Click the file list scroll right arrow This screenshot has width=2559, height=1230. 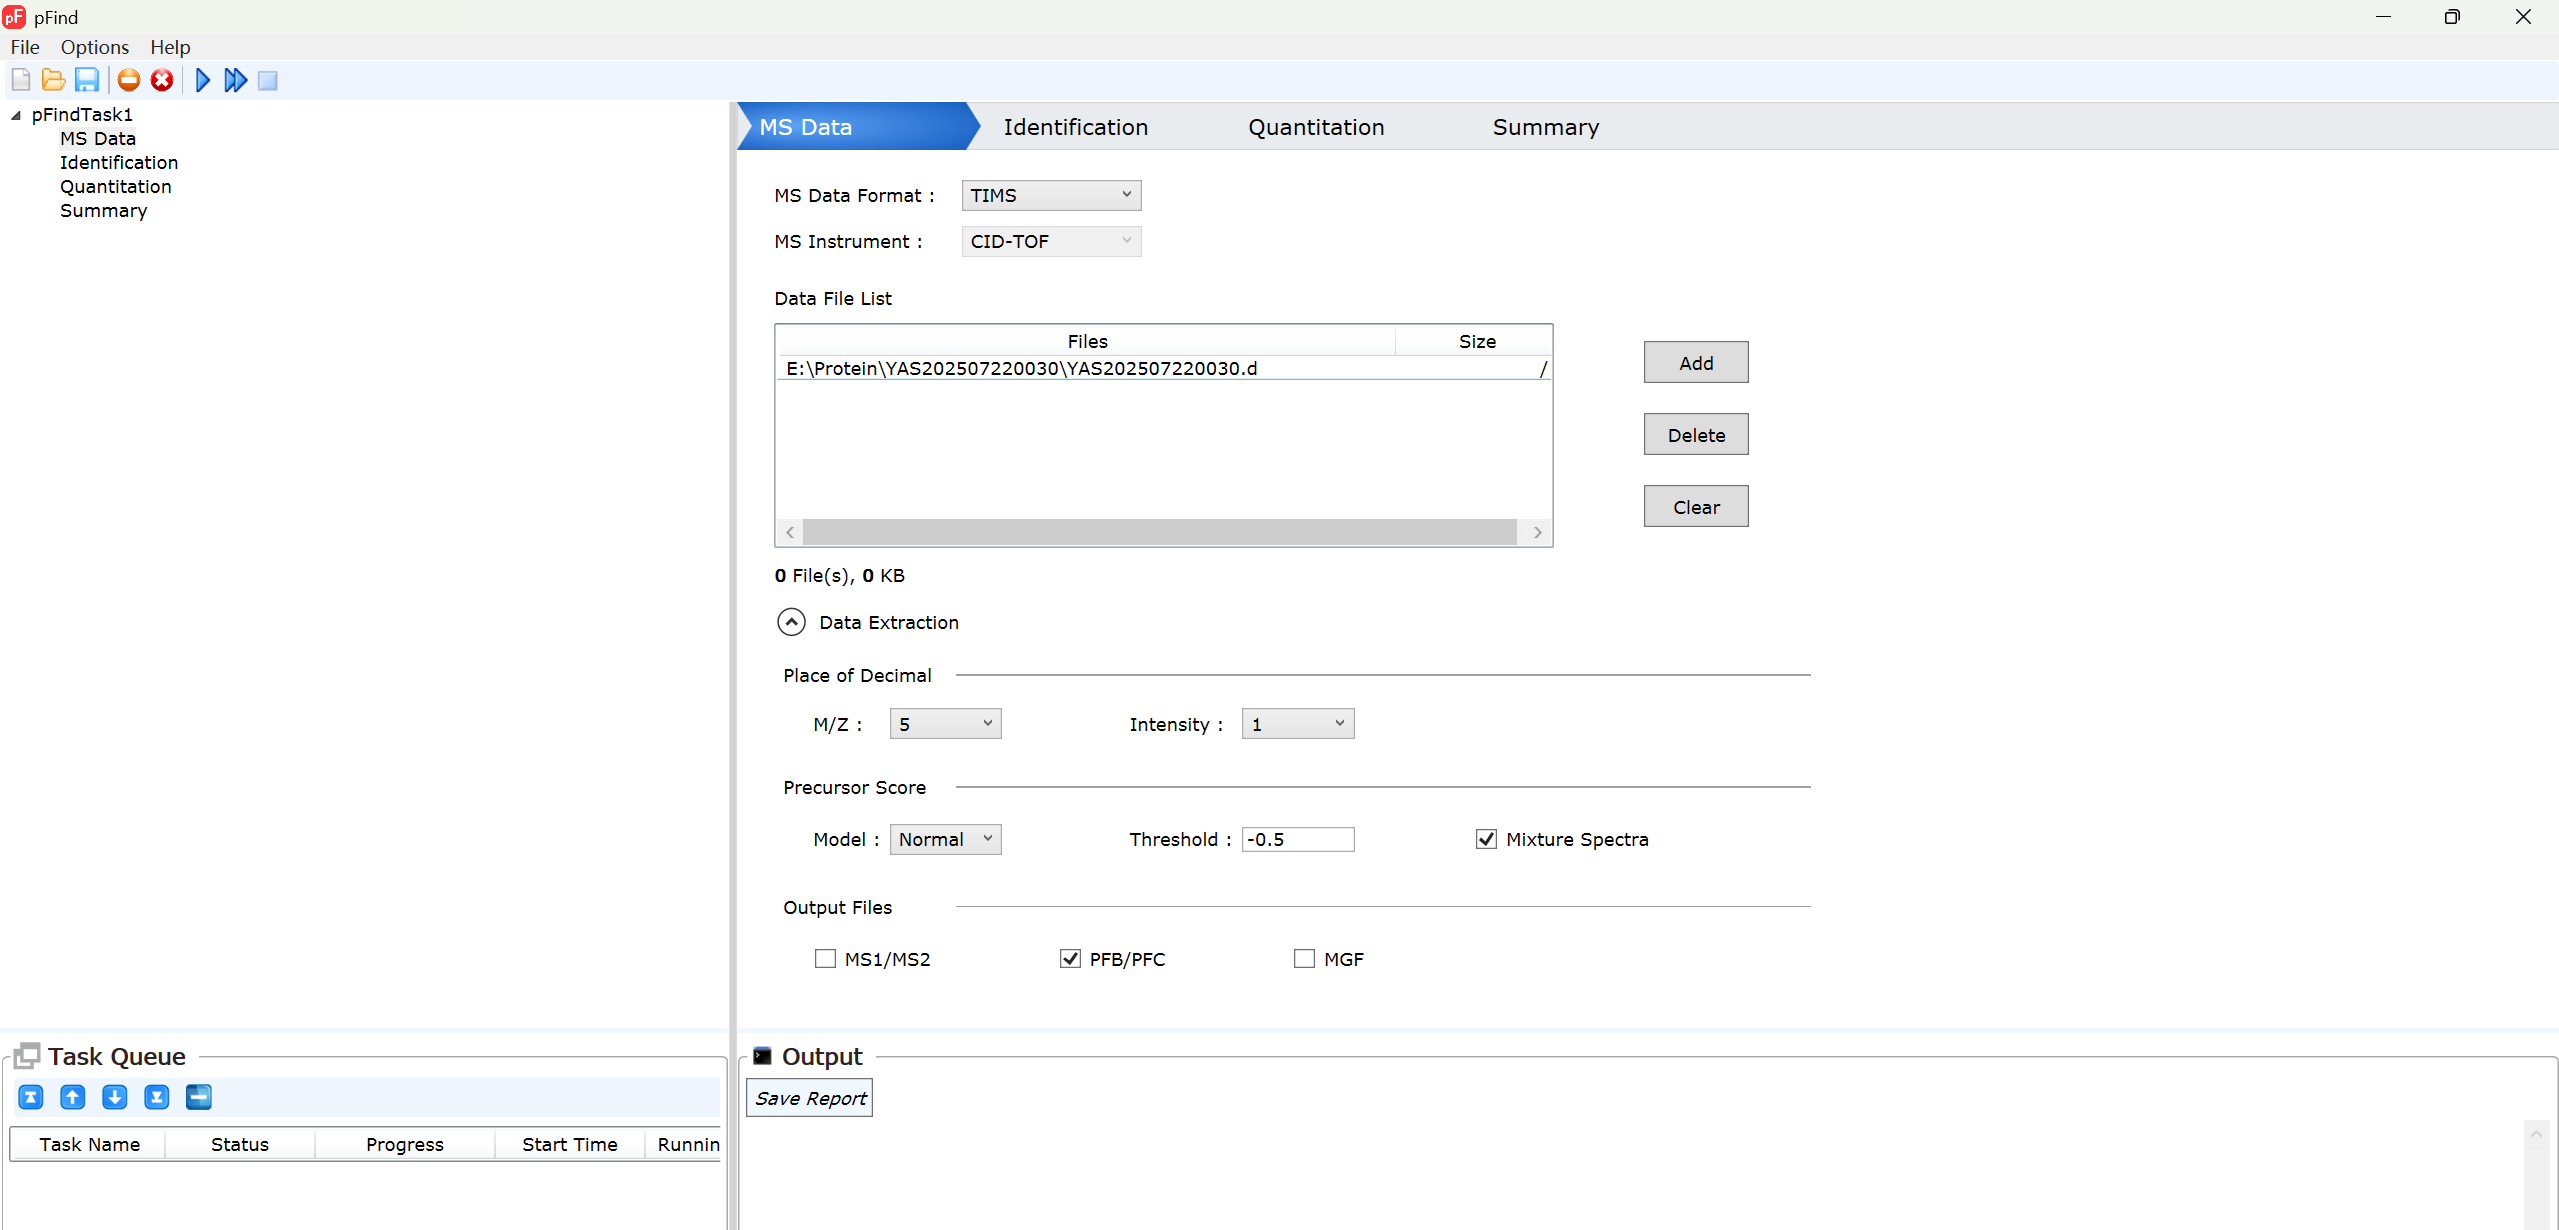pyautogui.click(x=1538, y=532)
